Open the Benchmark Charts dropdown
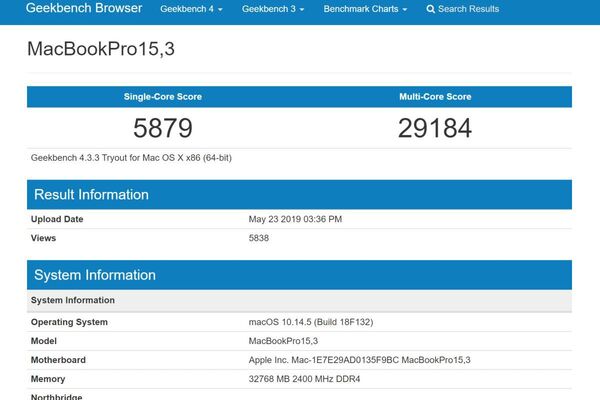 pos(365,9)
